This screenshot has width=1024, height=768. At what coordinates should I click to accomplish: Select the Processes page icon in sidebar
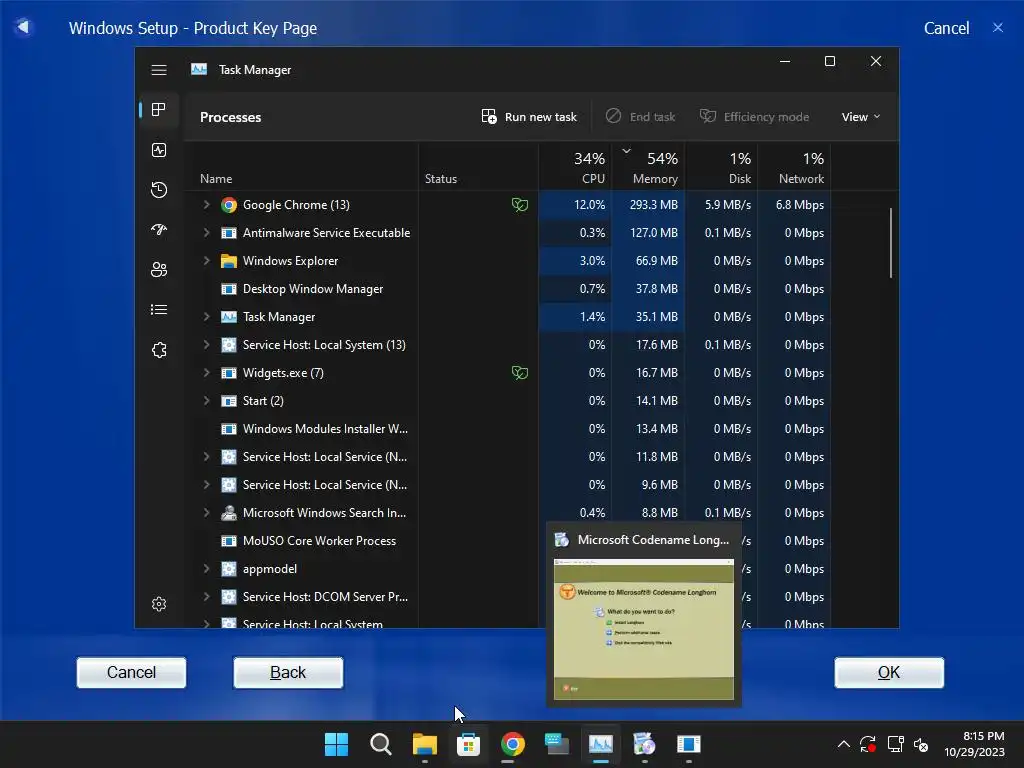(x=159, y=110)
